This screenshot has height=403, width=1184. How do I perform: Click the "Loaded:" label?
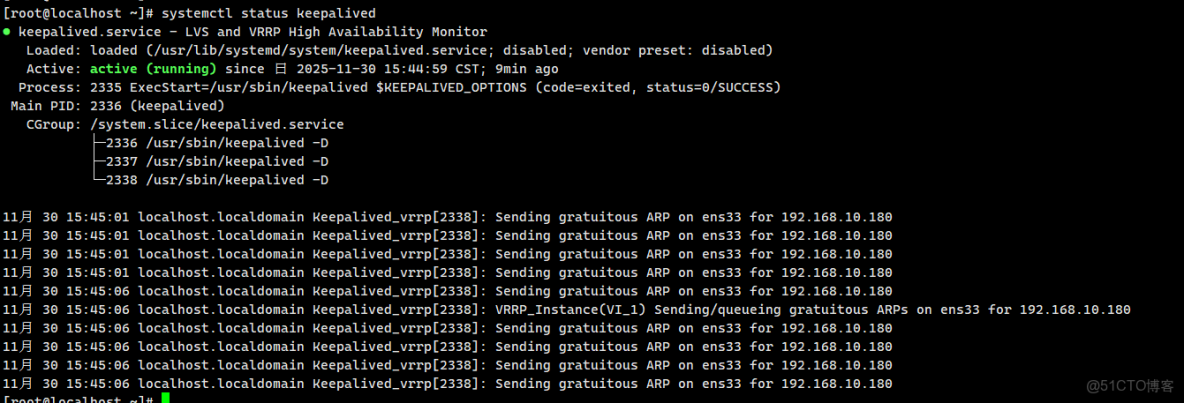pos(54,50)
